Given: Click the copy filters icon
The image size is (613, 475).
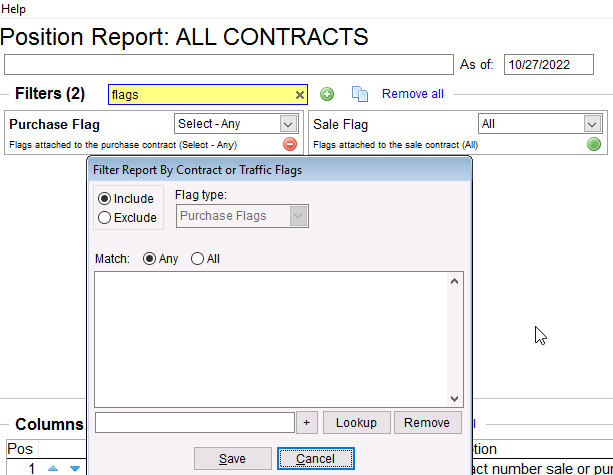Looking at the screenshot, I should pyautogui.click(x=360, y=94).
